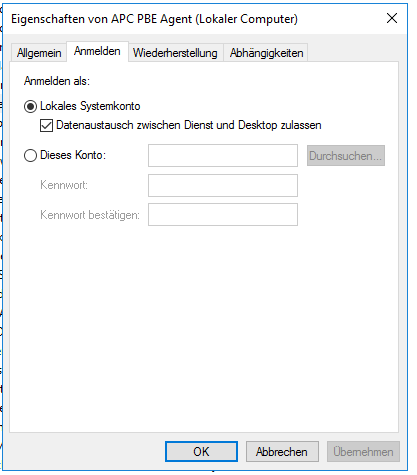This screenshot has height=475, width=417.
Task: Select the Lokales Systemkonto radio button
Action: [30, 107]
